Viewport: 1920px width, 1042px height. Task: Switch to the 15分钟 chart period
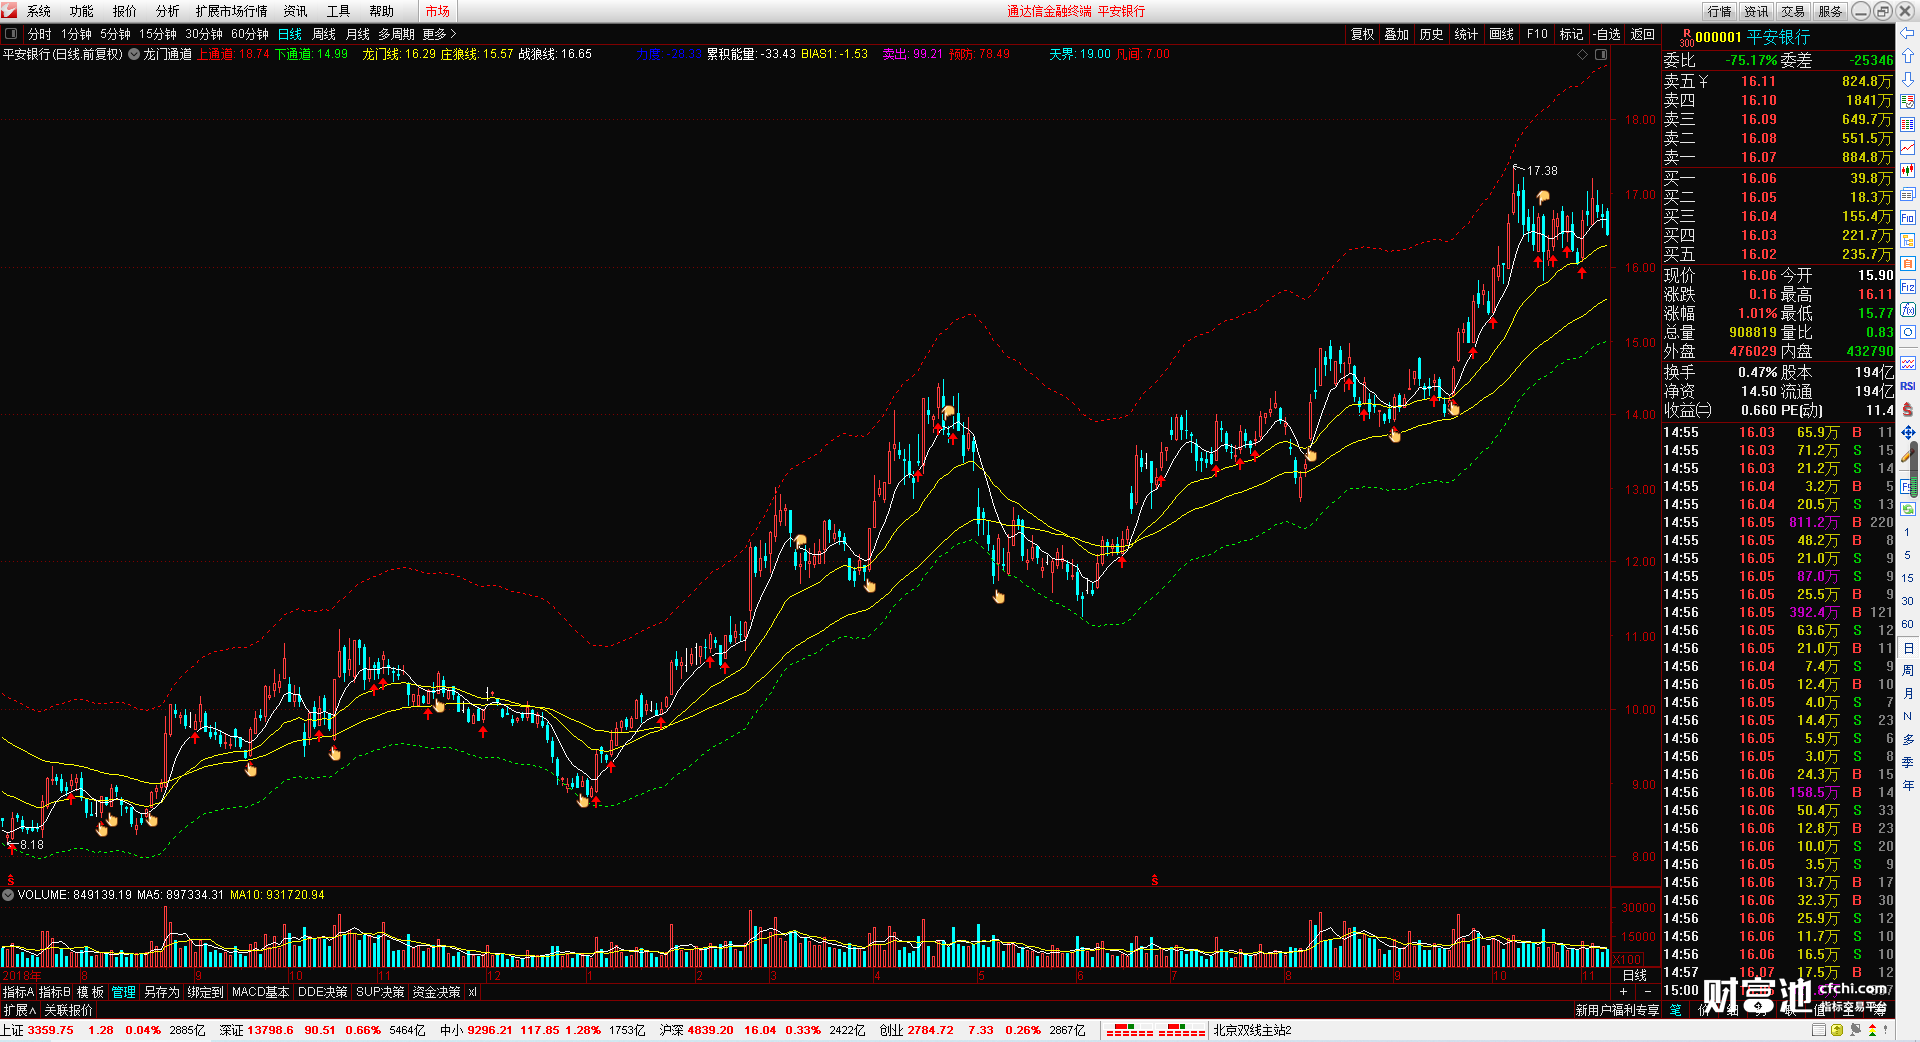pyautogui.click(x=158, y=34)
